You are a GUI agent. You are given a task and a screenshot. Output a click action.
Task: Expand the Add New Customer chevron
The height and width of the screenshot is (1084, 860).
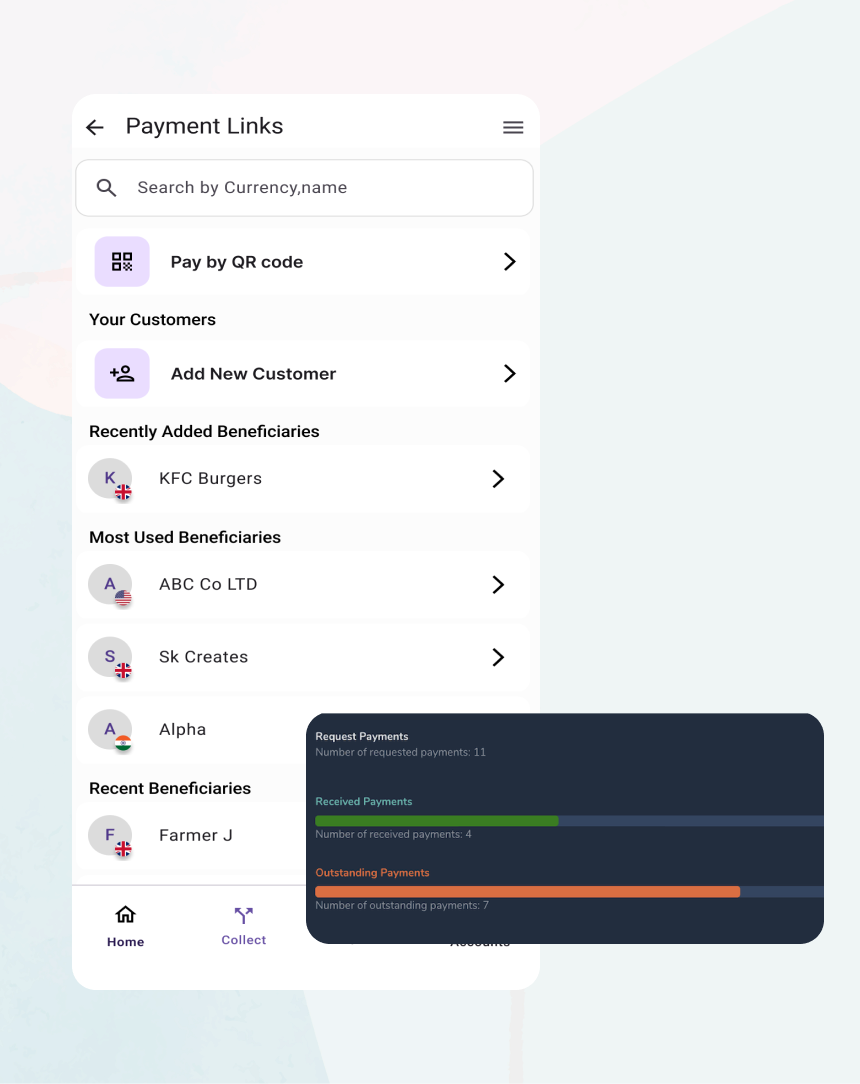pos(510,373)
